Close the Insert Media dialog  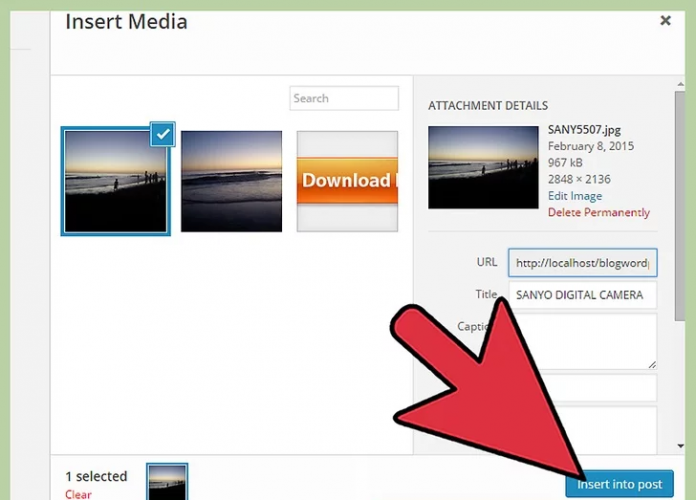(665, 20)
